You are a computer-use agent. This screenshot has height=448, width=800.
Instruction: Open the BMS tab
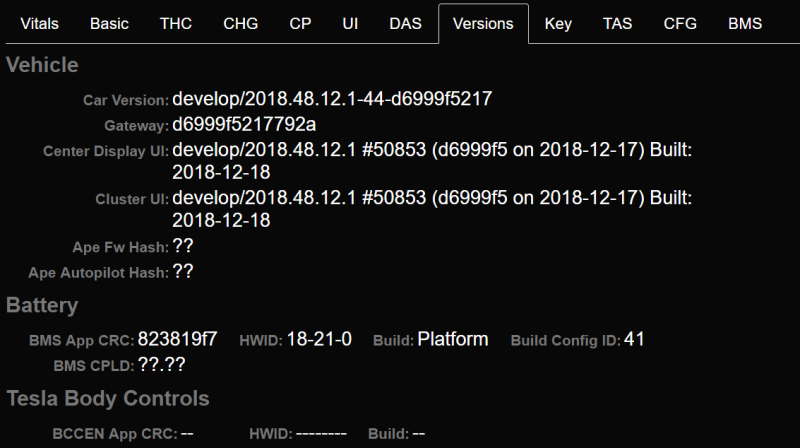[745, 24]
